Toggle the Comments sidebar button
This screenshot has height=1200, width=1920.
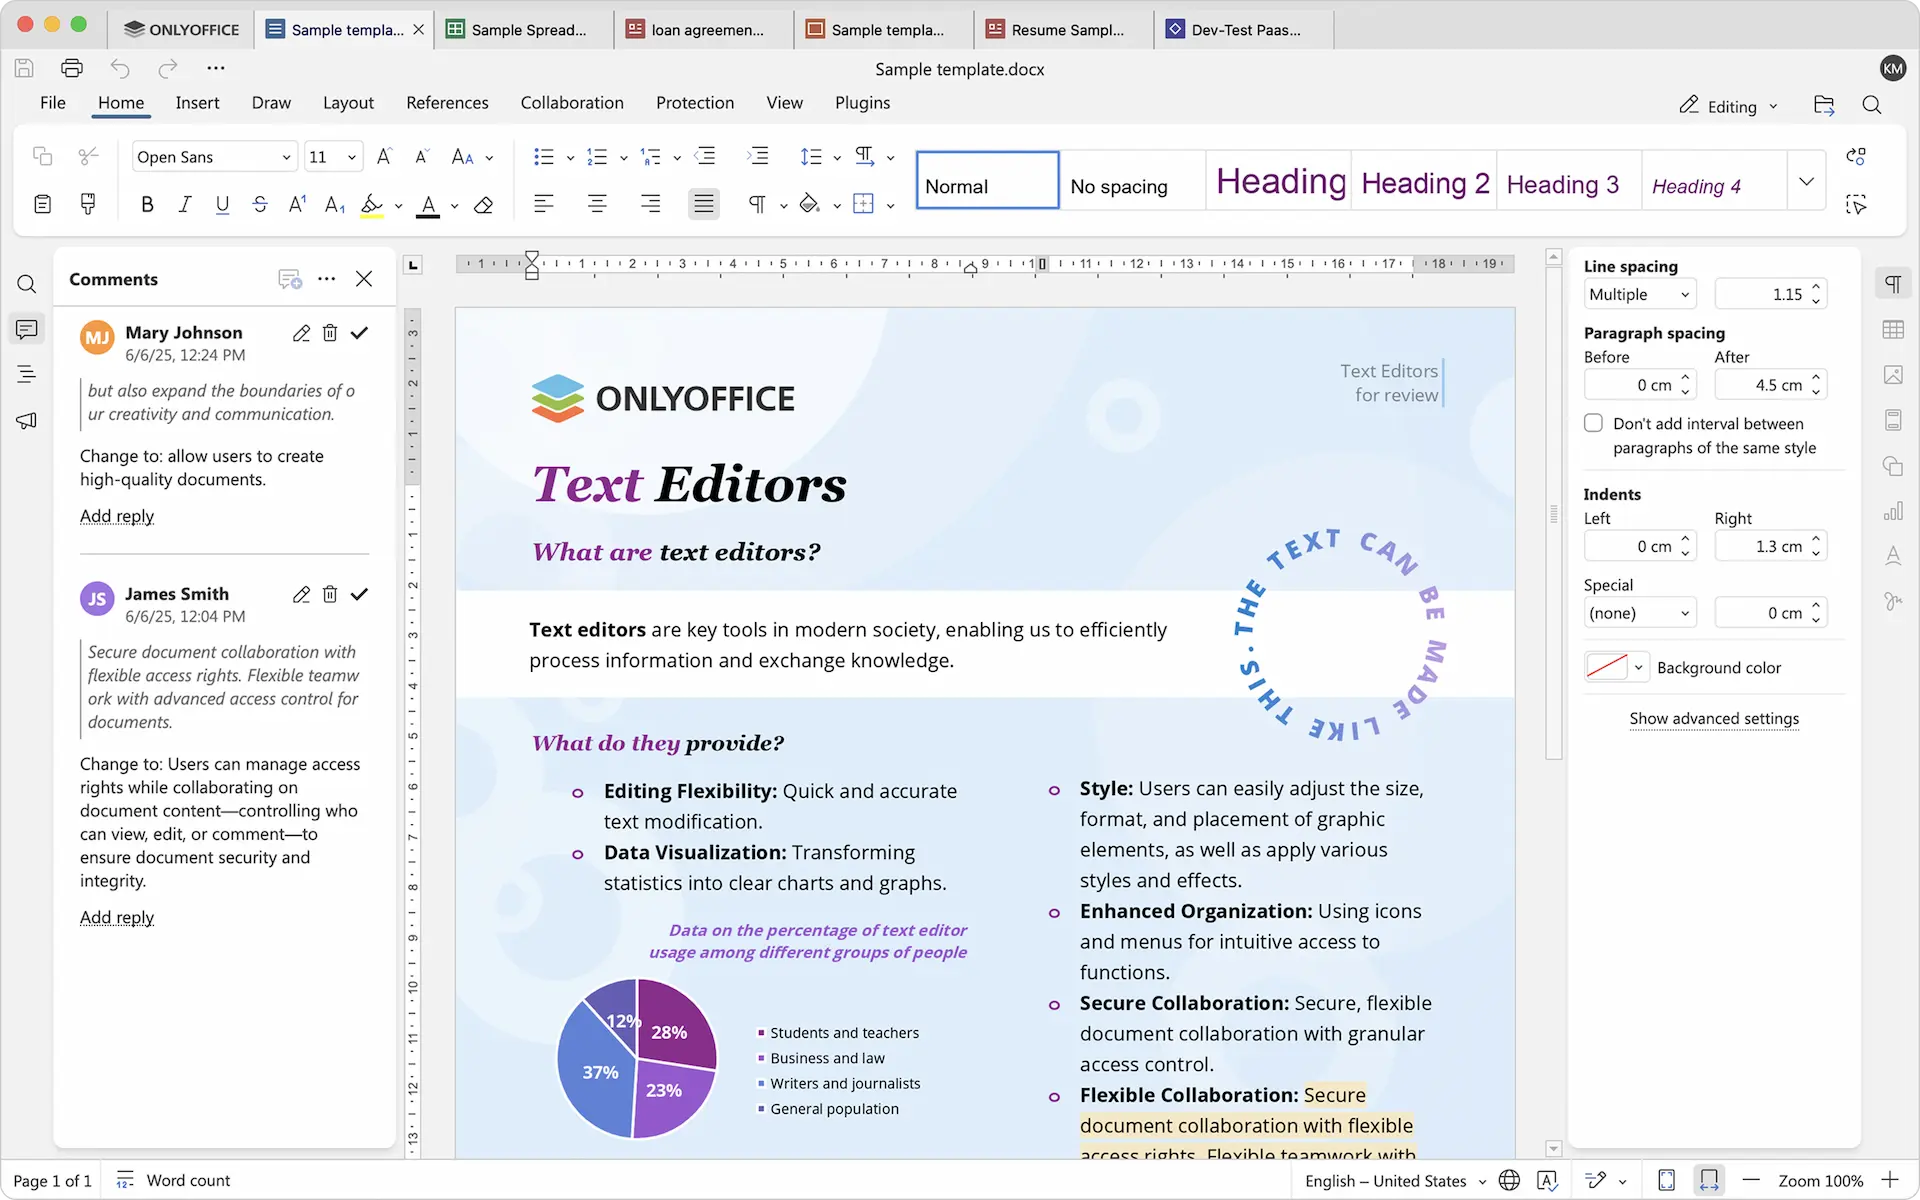pos(27,329)
